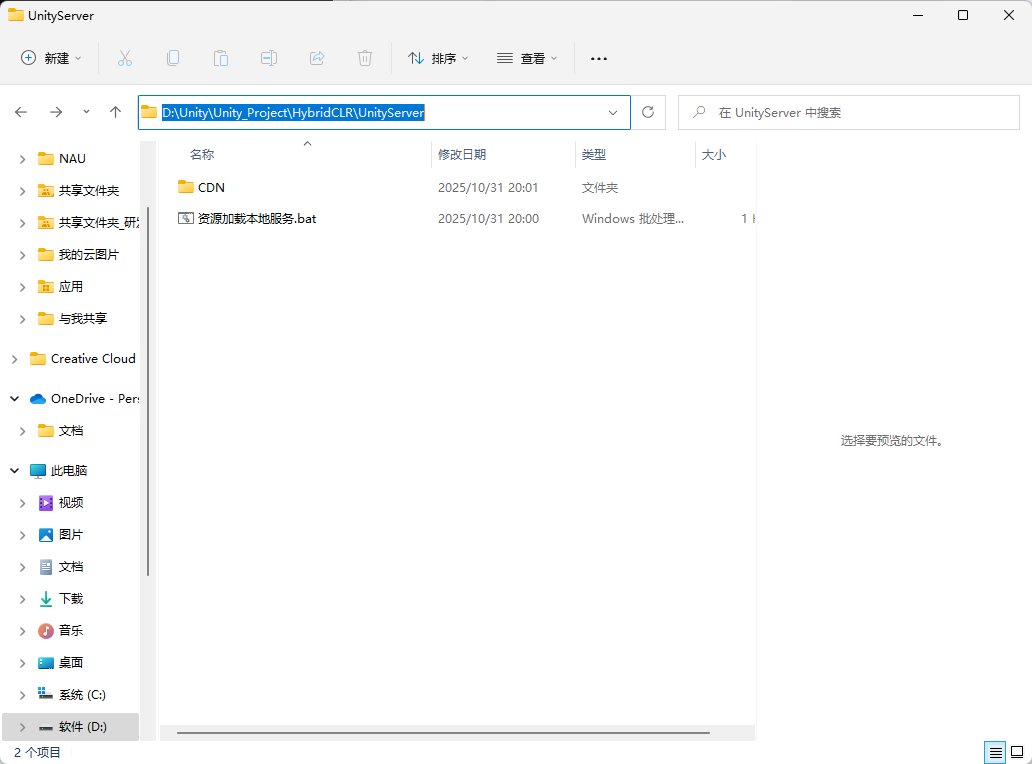The image size is (1032, 764).
Task: Expand the 系统 (C:) drive node
Action: [x=22, y=694]
